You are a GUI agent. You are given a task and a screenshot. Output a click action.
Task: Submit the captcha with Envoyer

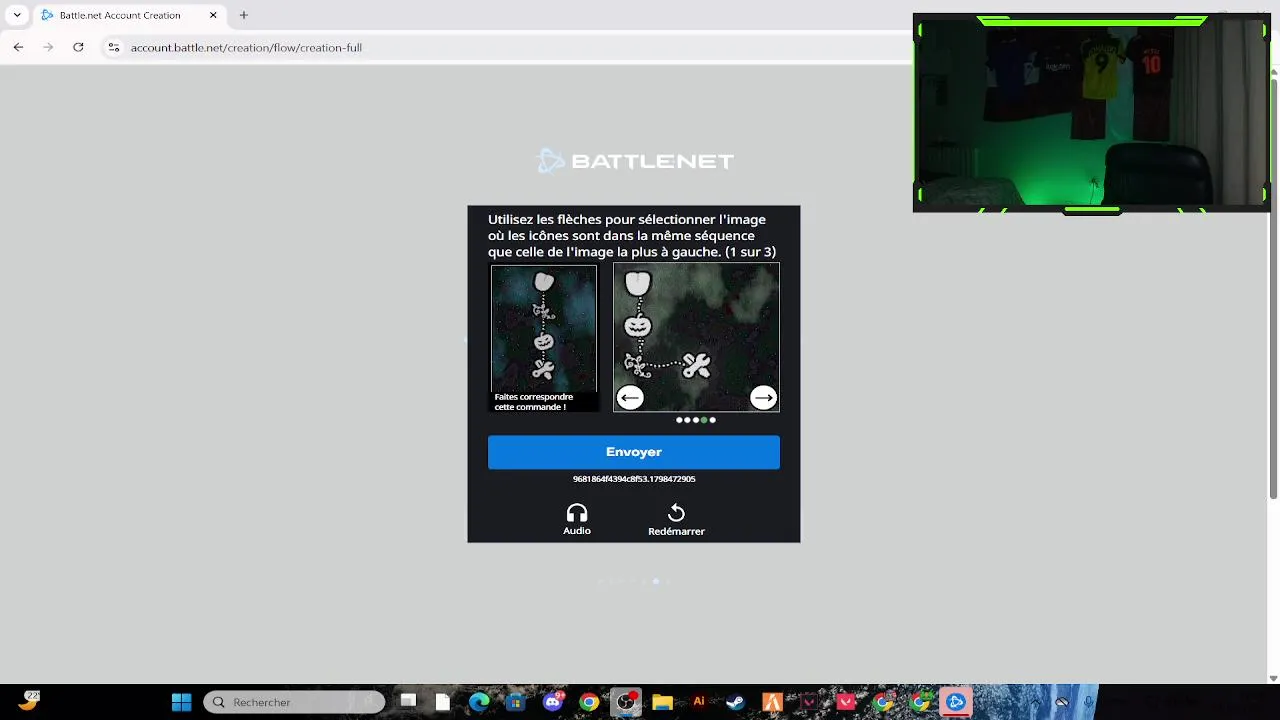point(634,452)
